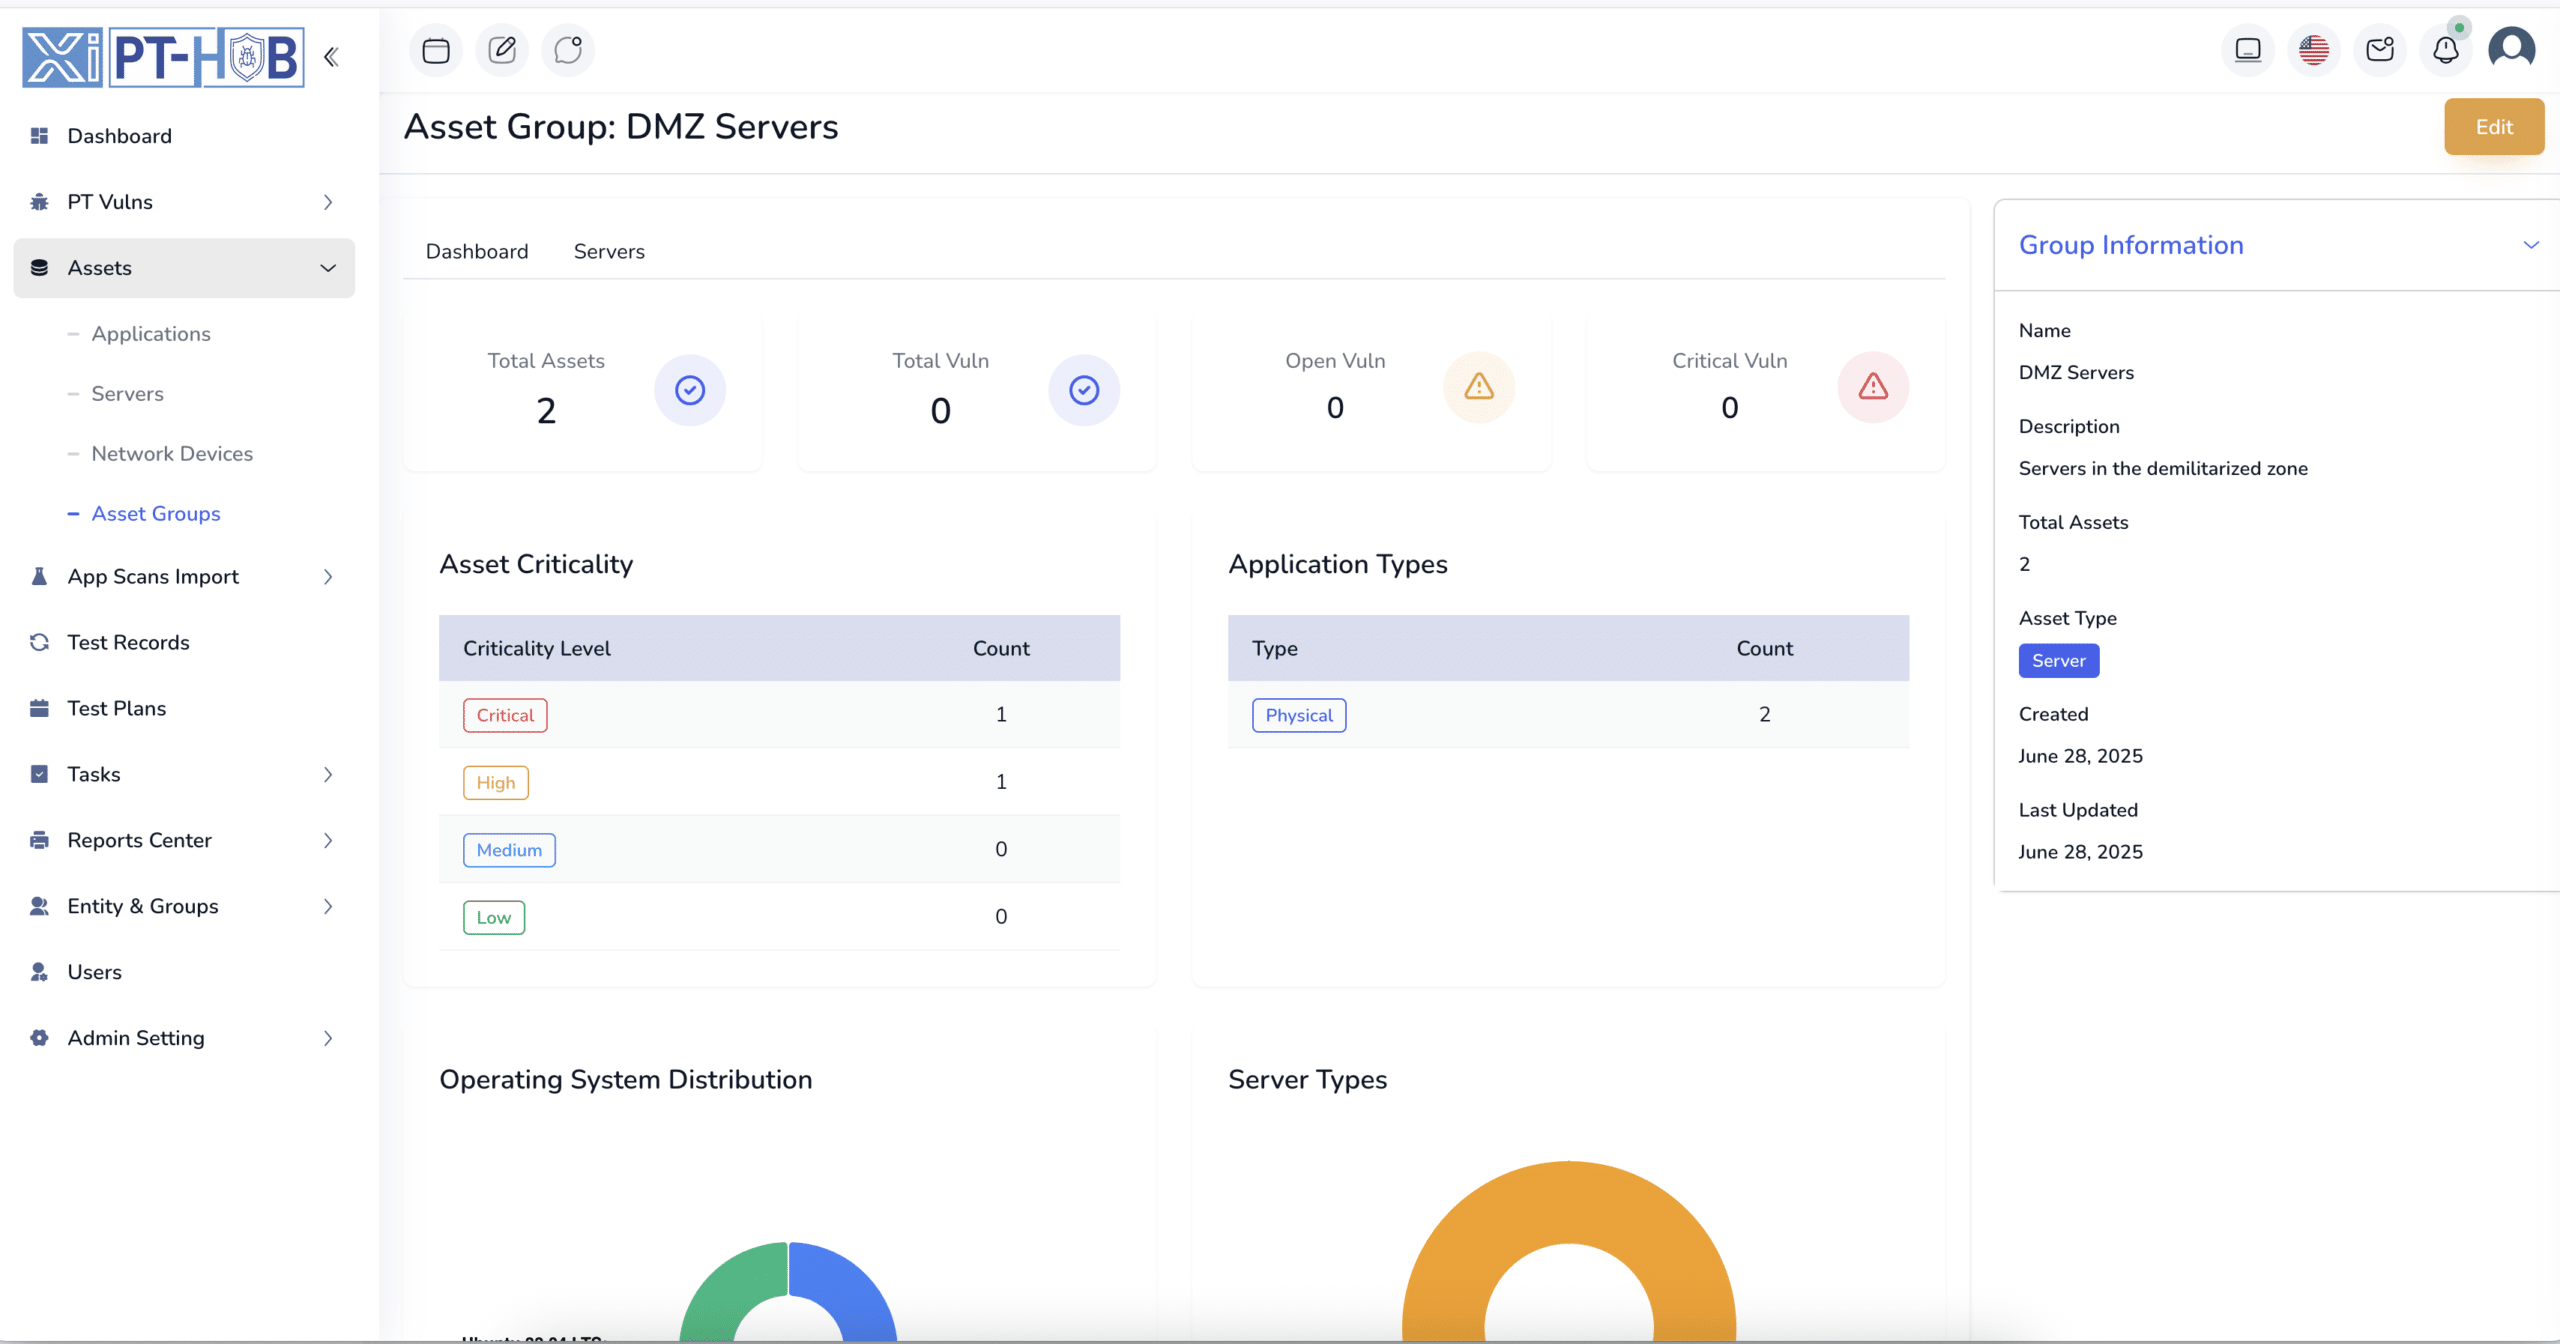Click the Type column header
Viewport: 2560px width, 1344px height.
pos(1275,649)
